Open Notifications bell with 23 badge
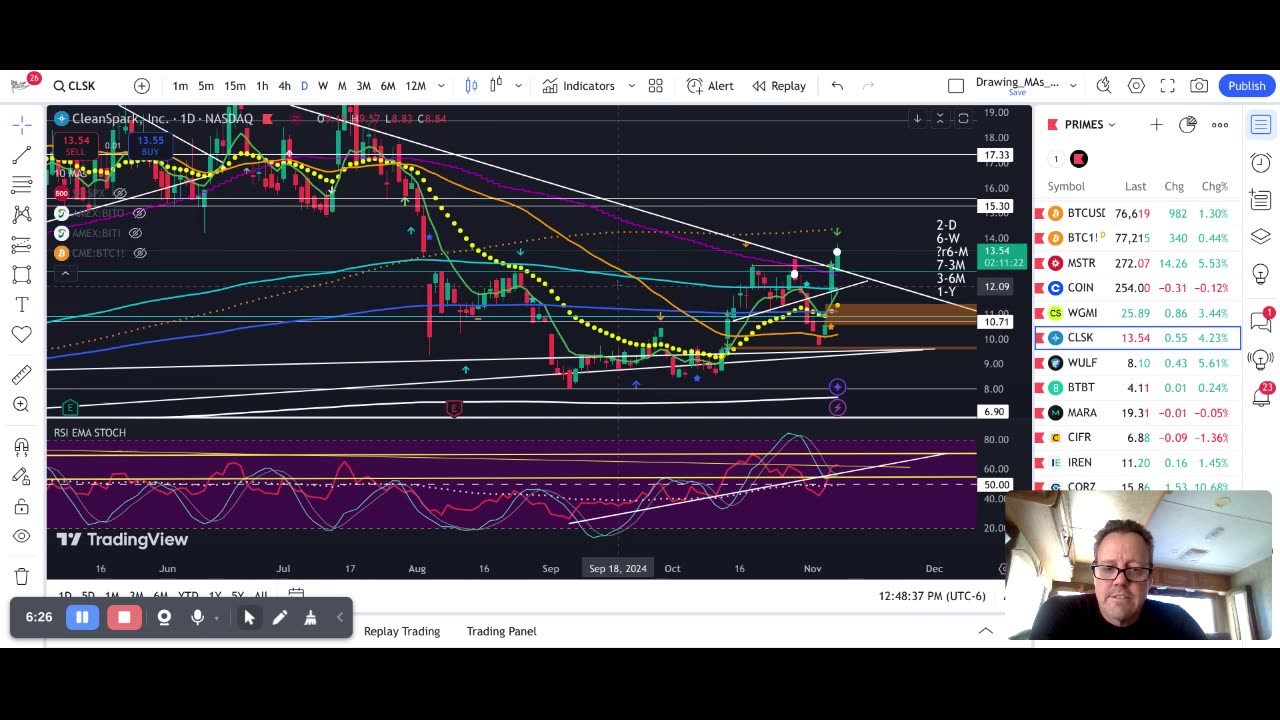Viewport: 1280px width, 720px height. [1260, 396]
